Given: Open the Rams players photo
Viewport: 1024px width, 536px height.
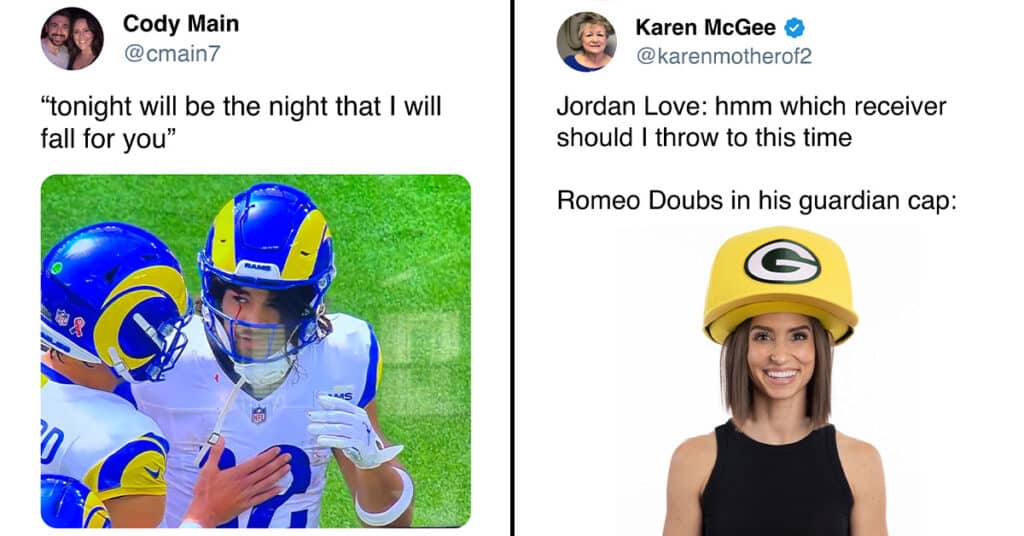Looking at the screenshot, I should pos(255,351).
